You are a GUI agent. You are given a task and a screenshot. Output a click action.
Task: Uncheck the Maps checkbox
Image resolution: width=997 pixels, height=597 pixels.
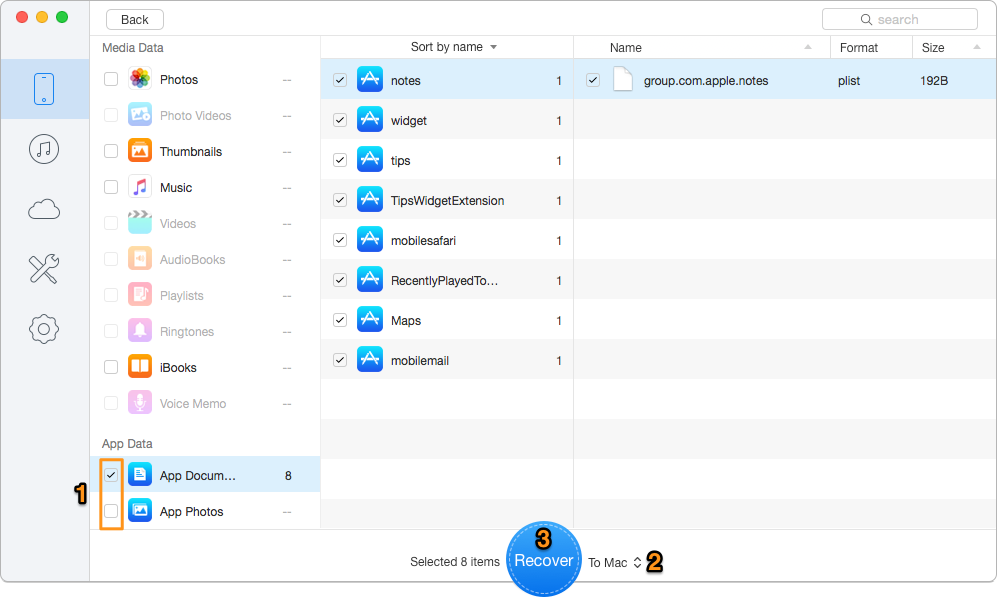340,320
